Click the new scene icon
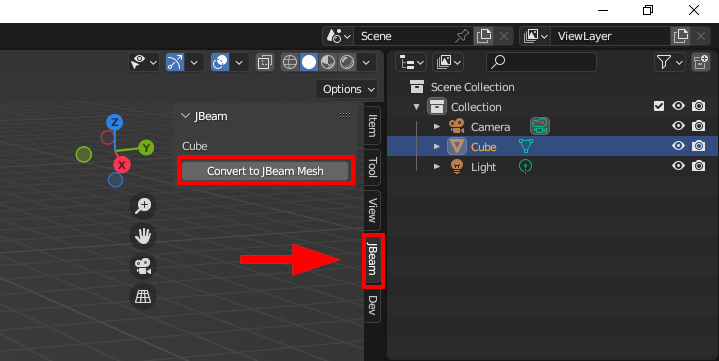The width and height of the screenshot is (719, 361). click(x=484, y=36)
